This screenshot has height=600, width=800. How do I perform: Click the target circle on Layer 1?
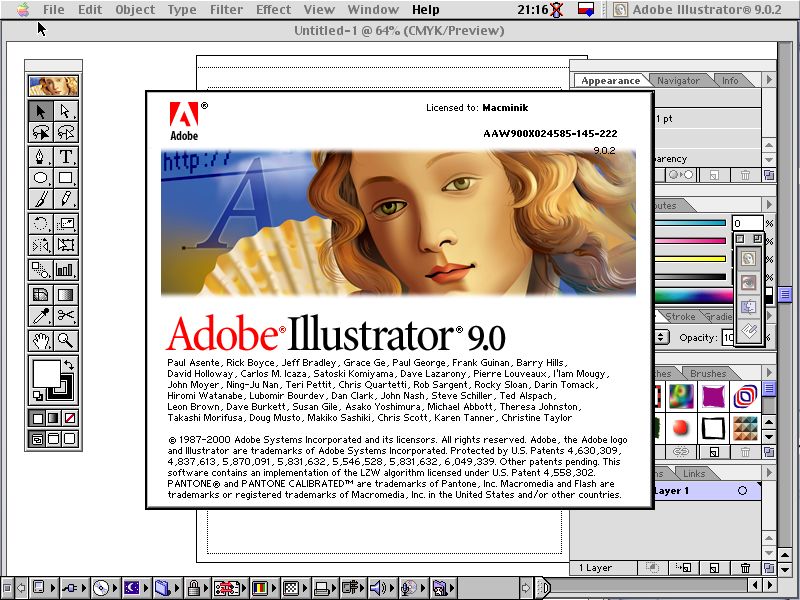coord(742,491)
